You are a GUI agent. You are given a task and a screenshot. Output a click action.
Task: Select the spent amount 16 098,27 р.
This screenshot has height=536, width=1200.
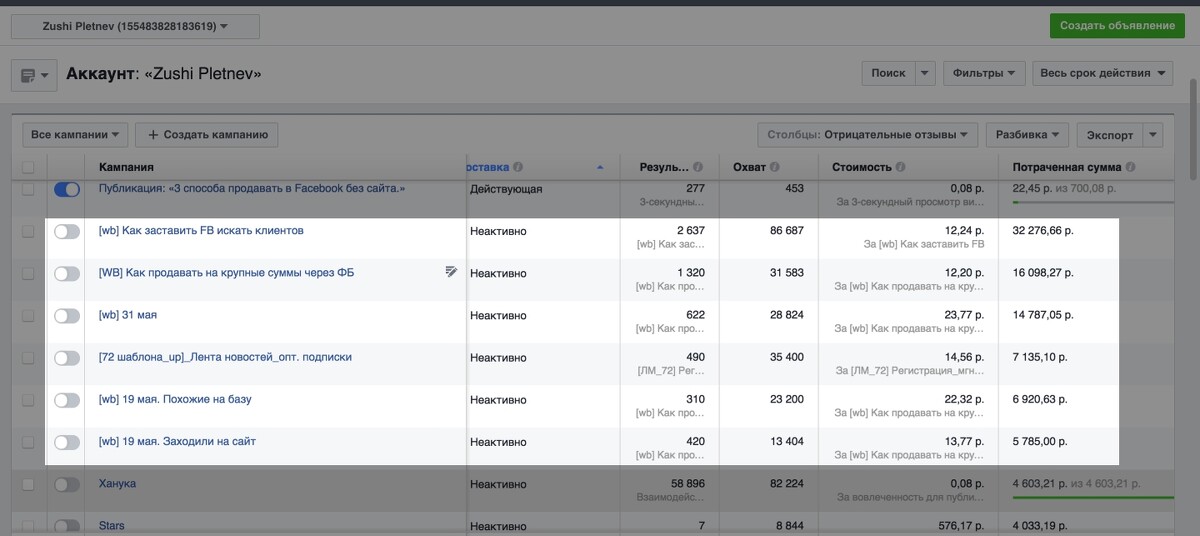(x=1043, y=272)
